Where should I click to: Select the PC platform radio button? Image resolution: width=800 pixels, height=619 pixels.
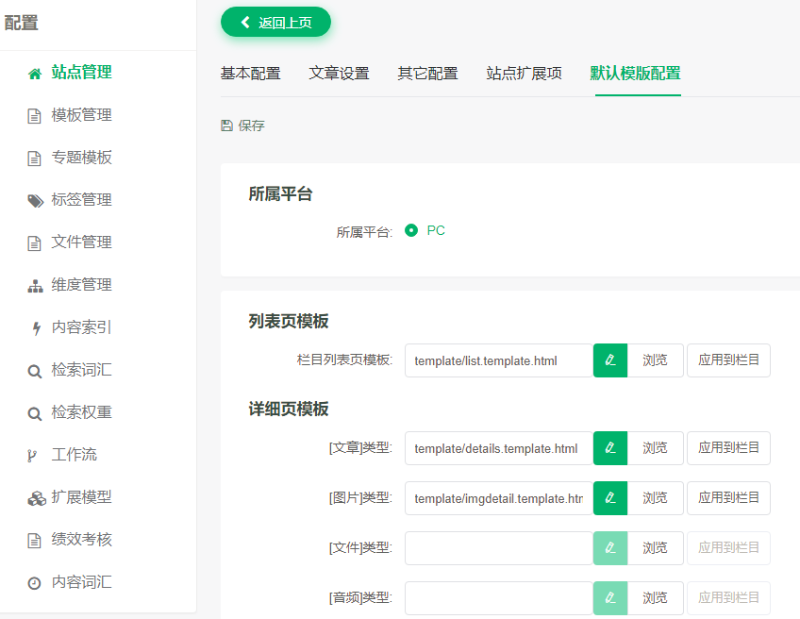coord(411,229)
